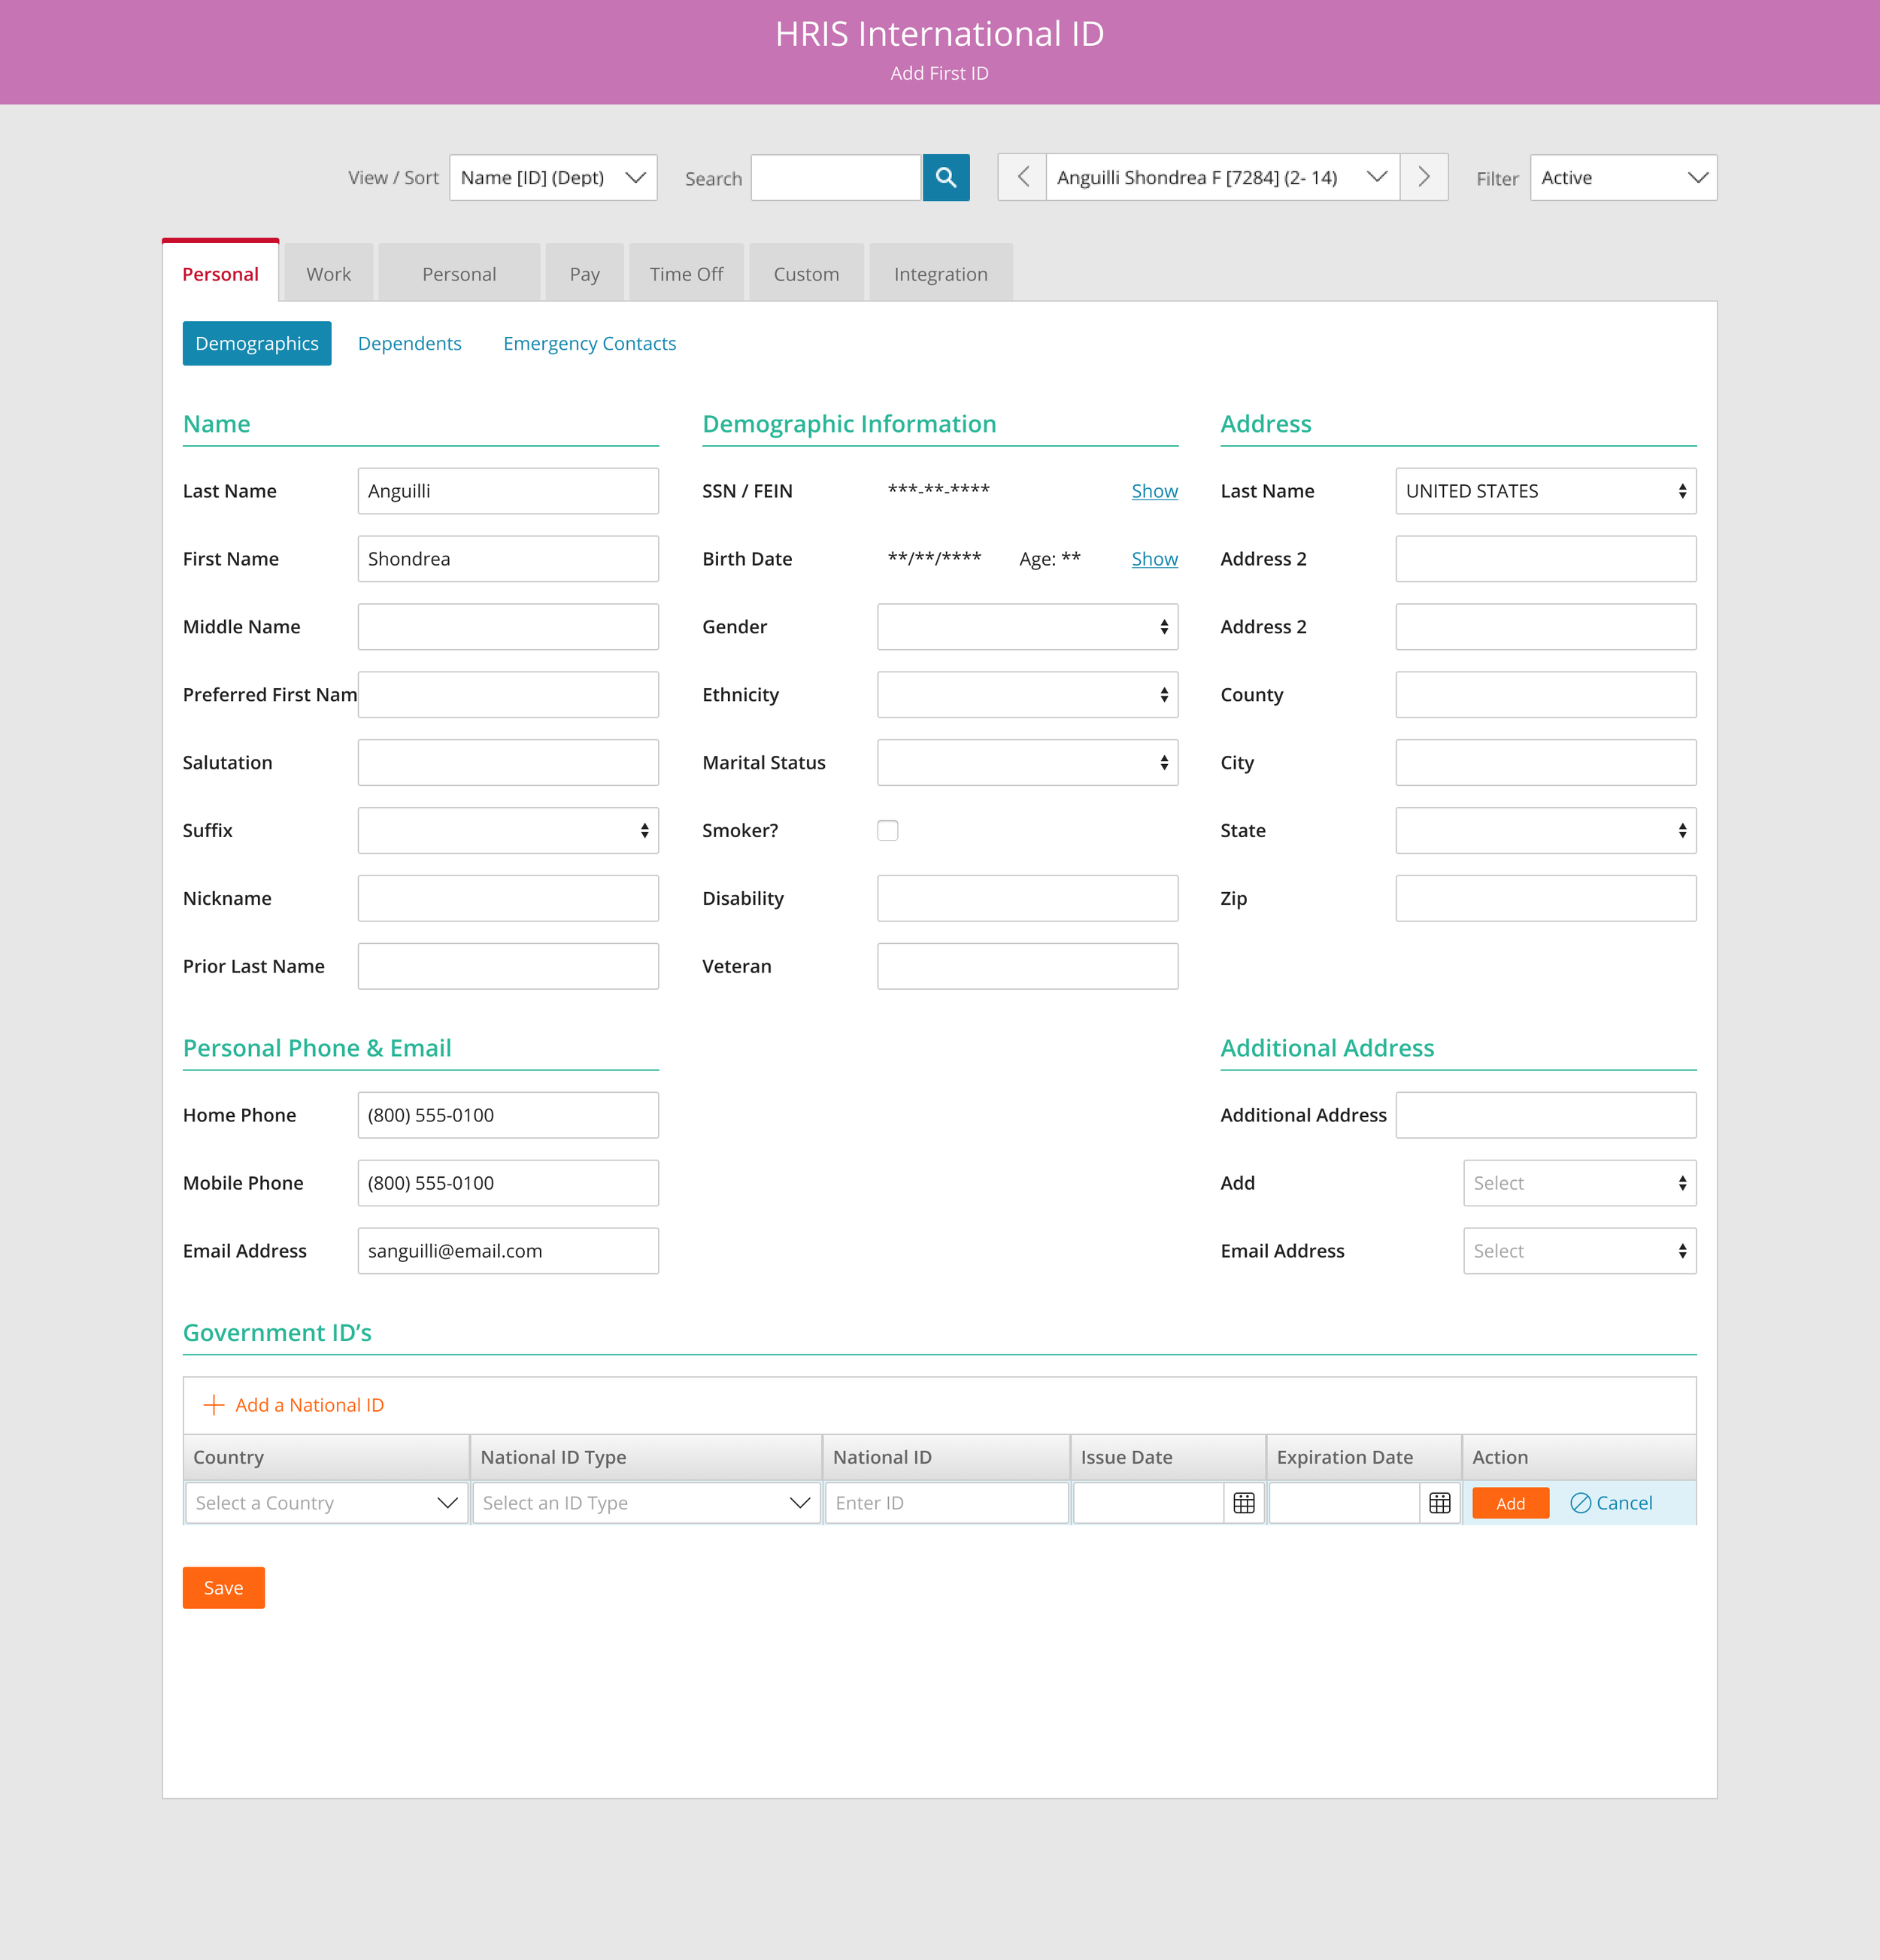
Task: Click the Middle Name input field
Action: pos(508,627)
